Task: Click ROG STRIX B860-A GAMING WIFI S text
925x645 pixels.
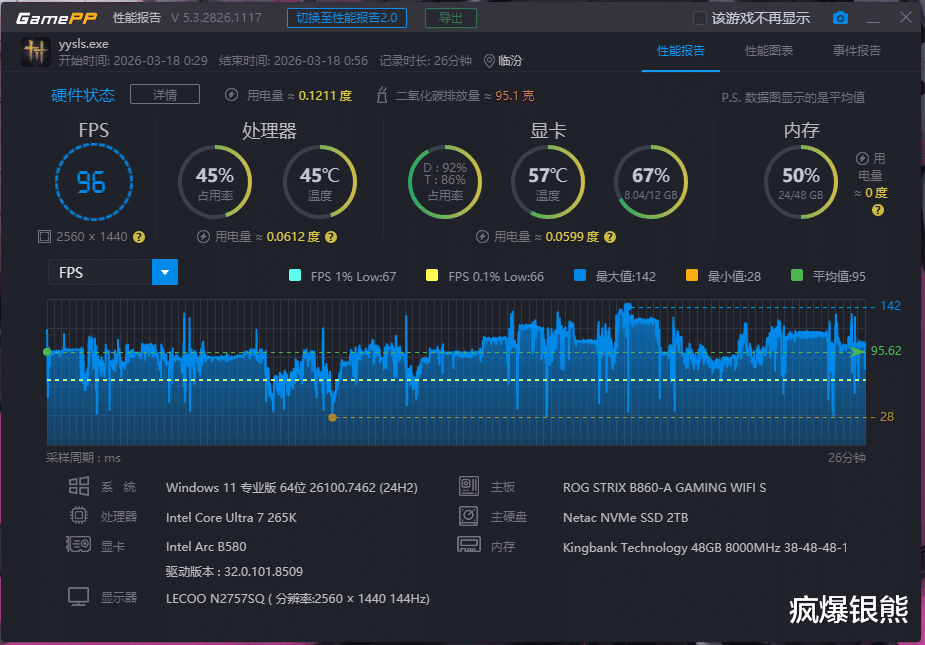Action: click(664, 487)
